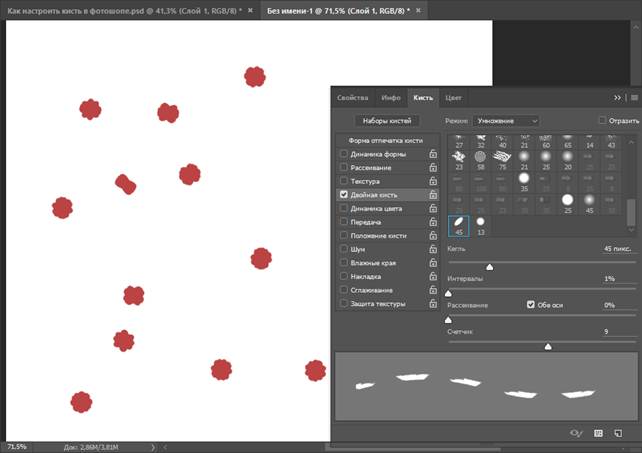Click the Интервалы value field 1%
The width and height of the screenshot is (642, 453).
pos(617,279)
